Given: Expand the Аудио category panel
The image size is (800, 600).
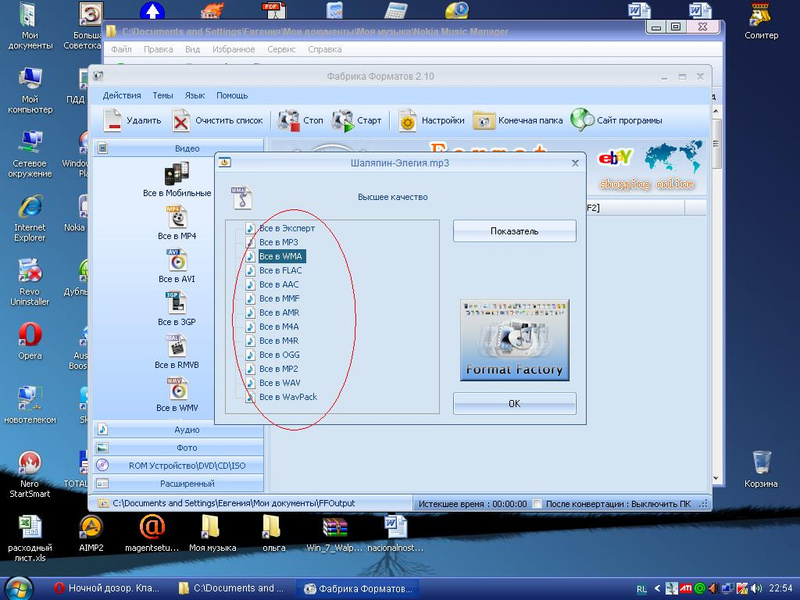Looking at the screenshot, I should coord(178,429).
